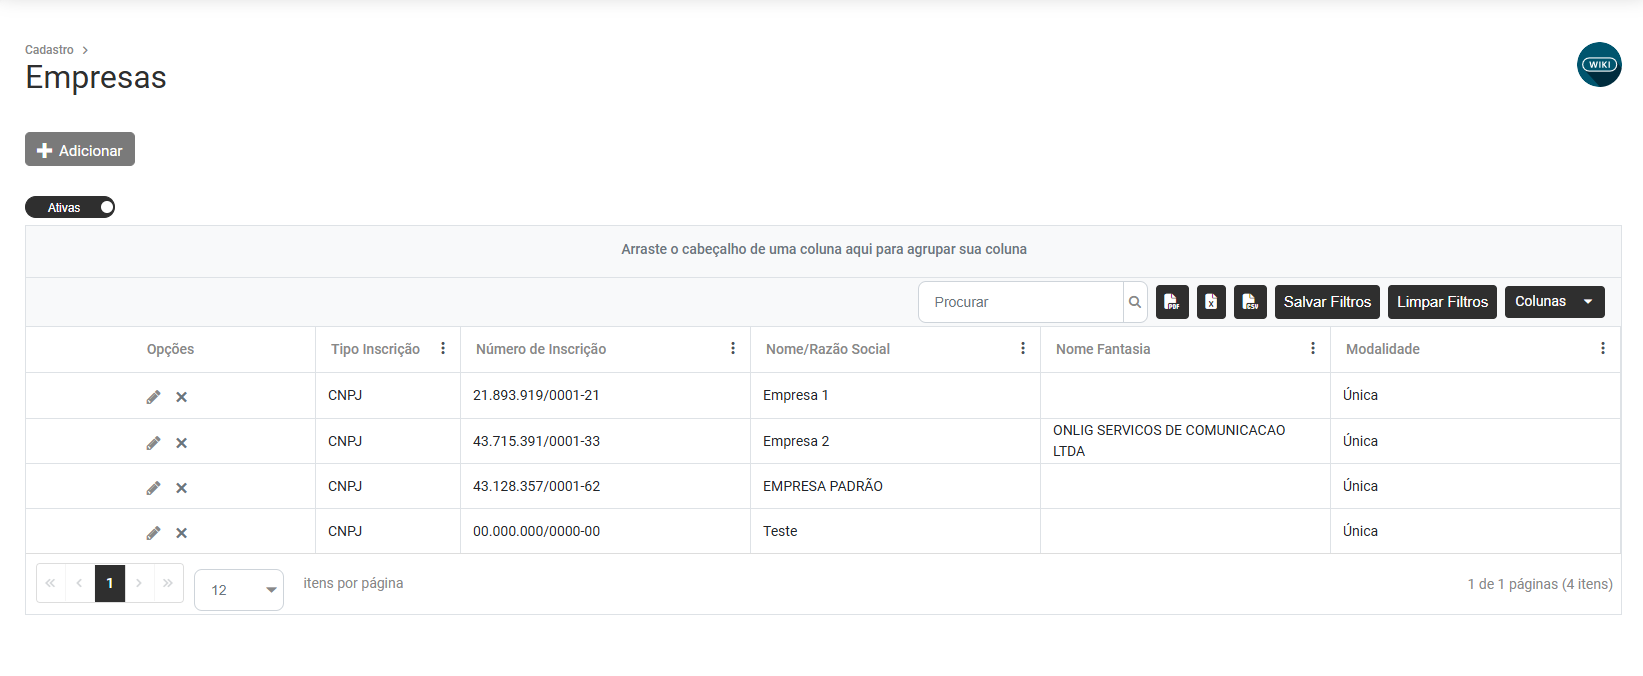Delete Teste row with X icon

182,533
